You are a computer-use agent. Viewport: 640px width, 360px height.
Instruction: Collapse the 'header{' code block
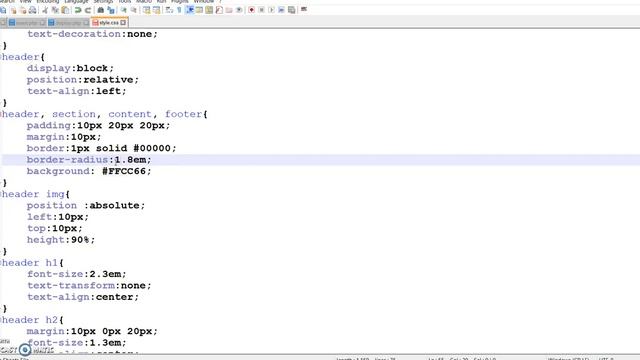(1, 57)
